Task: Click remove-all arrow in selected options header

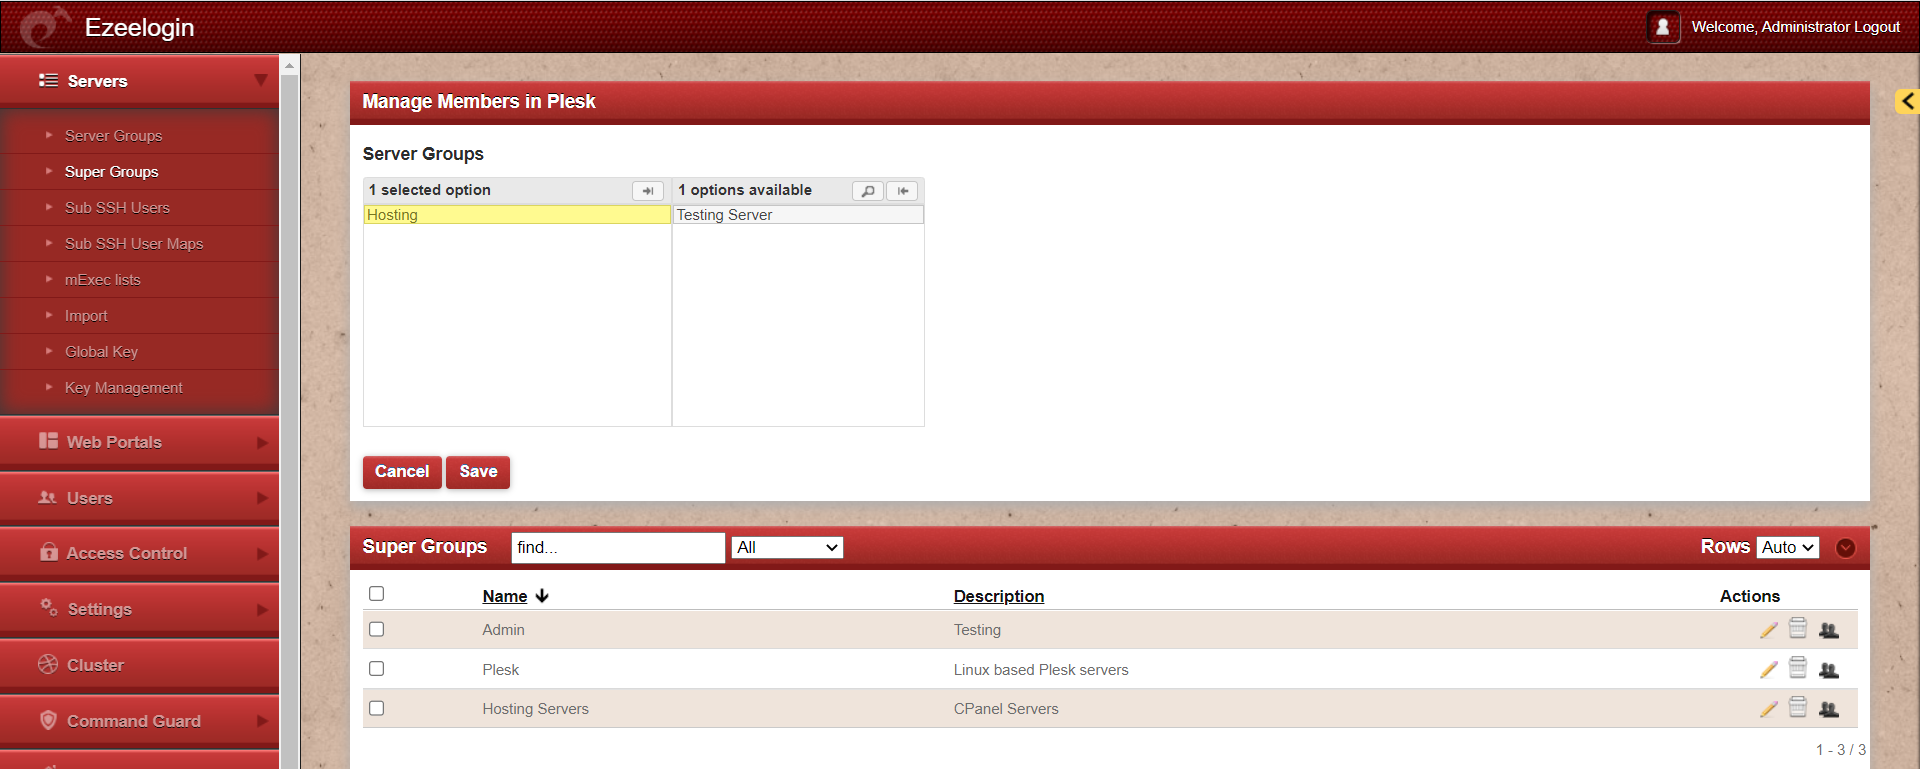Action: 647,191
